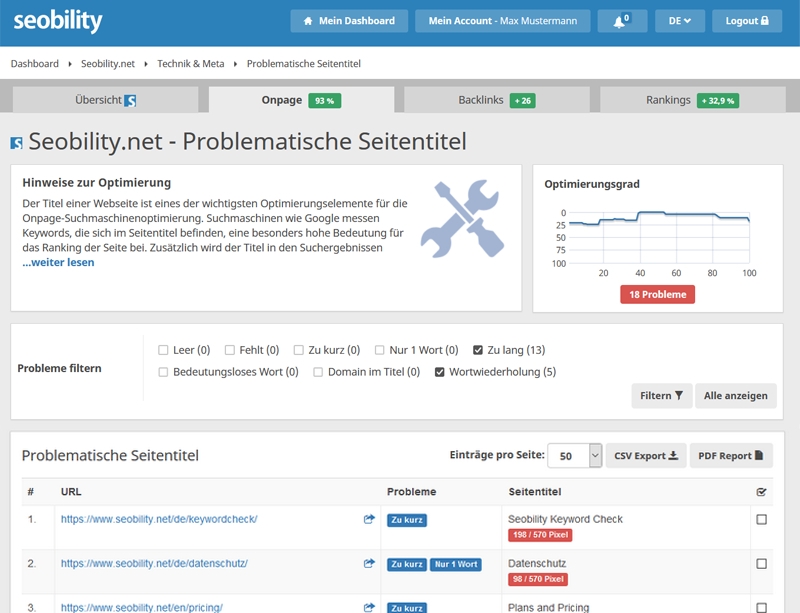Click the CSV Export button

(x=646, y=455)
